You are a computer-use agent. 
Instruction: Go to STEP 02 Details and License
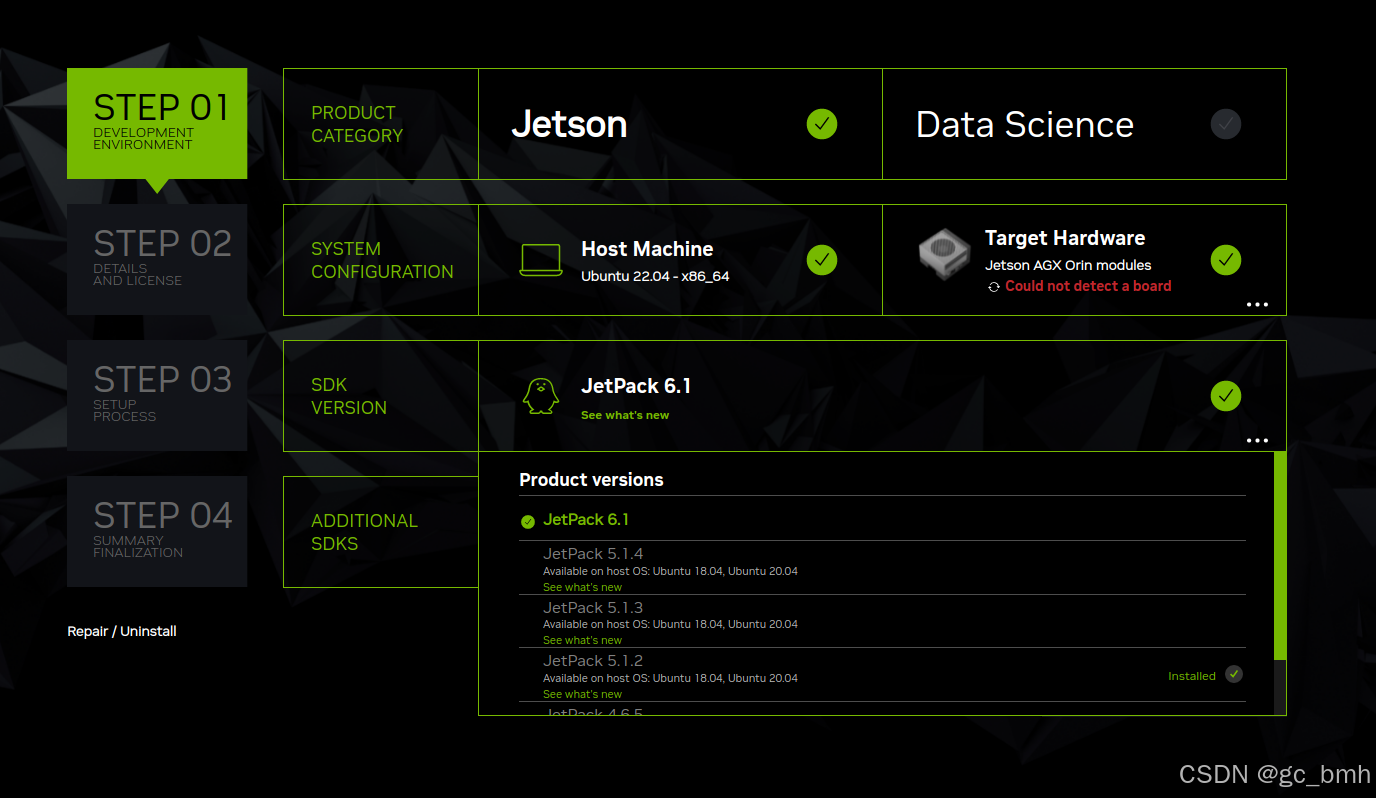(x=157, y=259)
